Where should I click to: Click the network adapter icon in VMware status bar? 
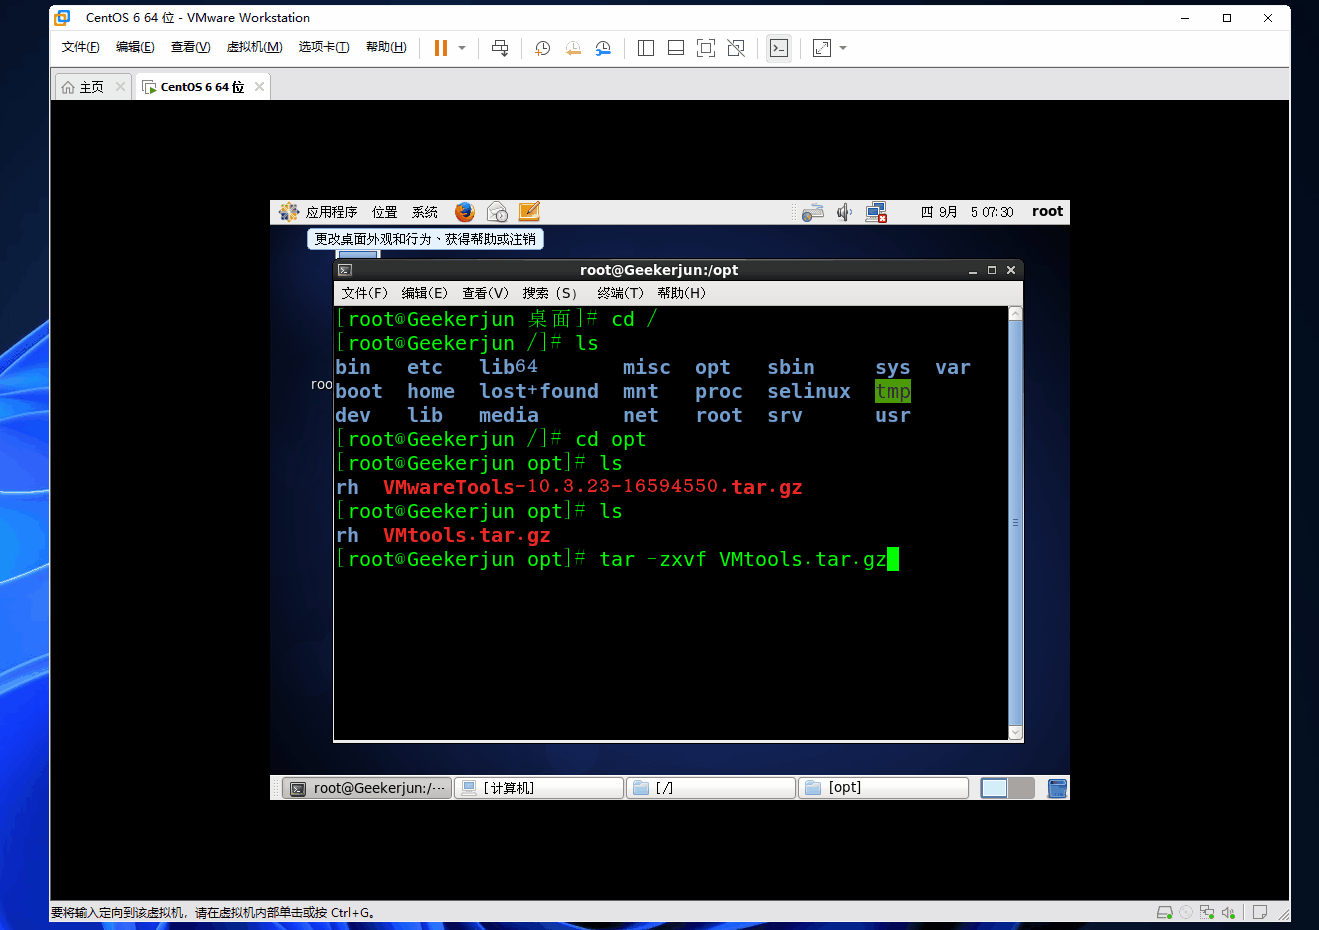coord(1207,912)
